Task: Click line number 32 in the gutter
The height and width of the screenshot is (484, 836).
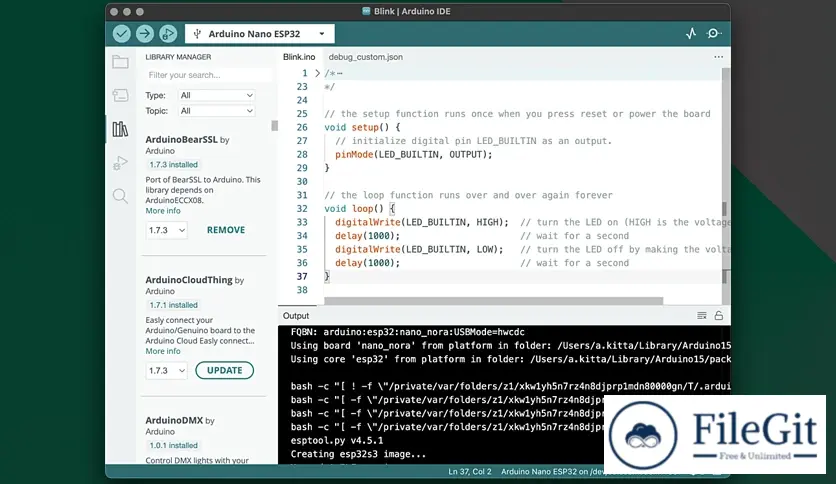Action: click(302, 209)
